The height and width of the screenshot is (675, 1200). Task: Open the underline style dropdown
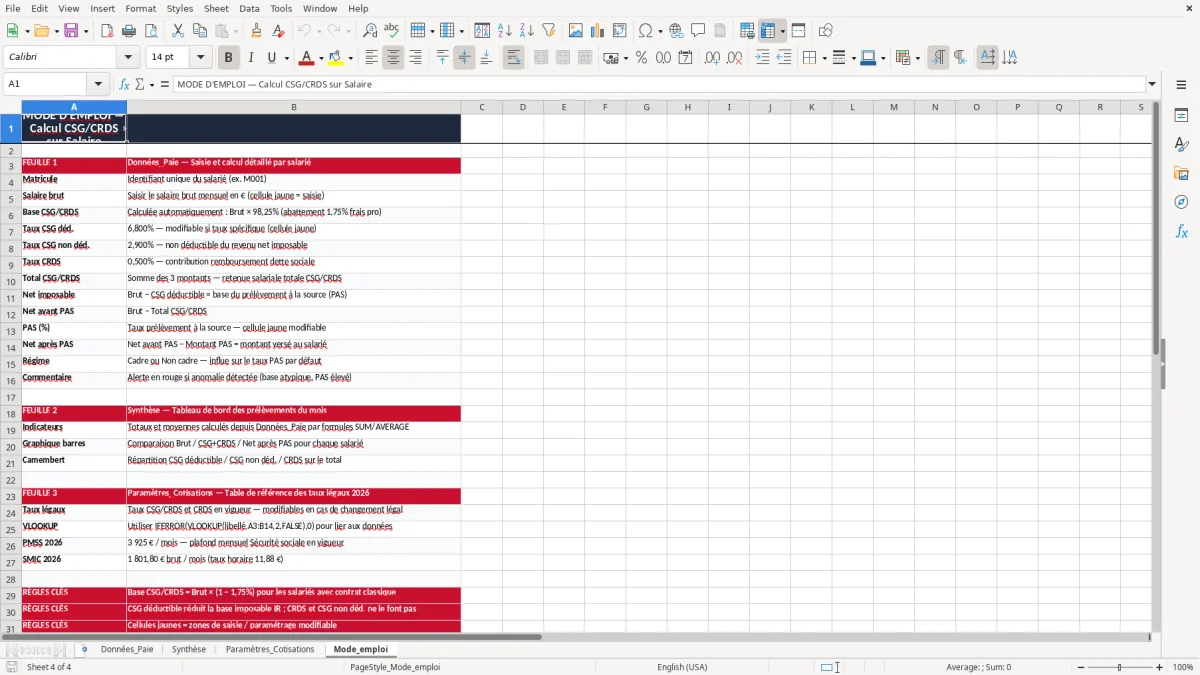tap(286, 58)
